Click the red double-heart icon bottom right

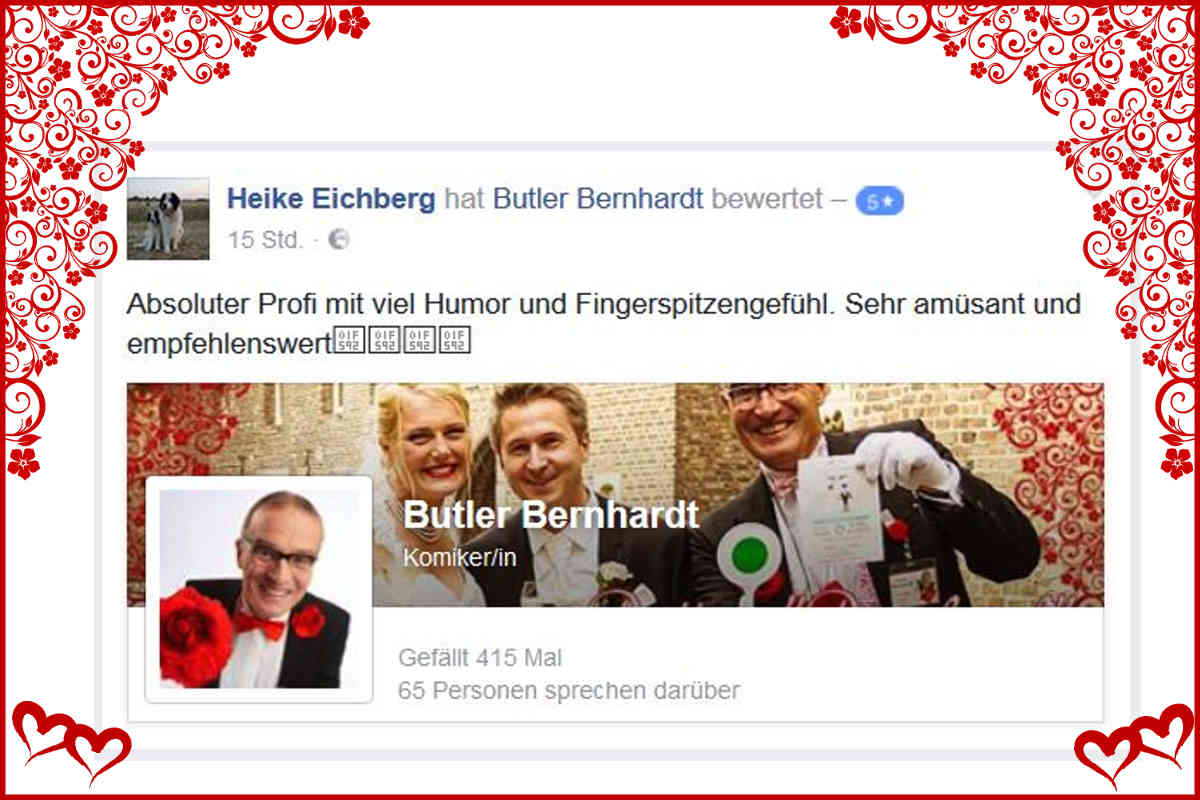click(1133, 742)
